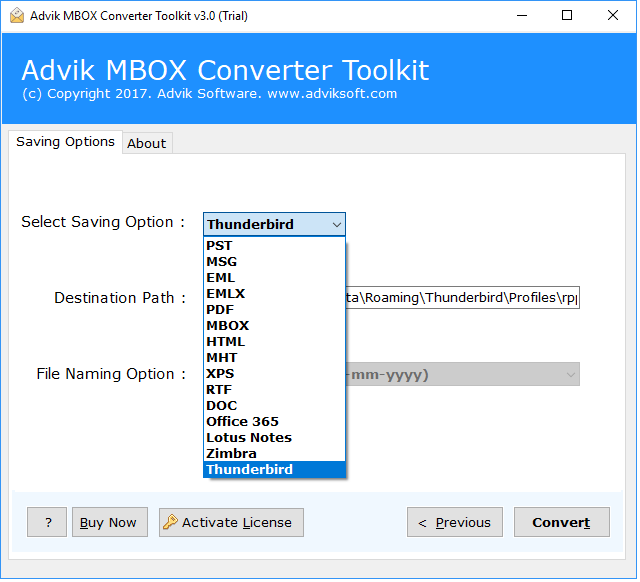Open the Select Saving Option combo box
640x582 pixels.
pyautogui.click(x=276, y=225)
